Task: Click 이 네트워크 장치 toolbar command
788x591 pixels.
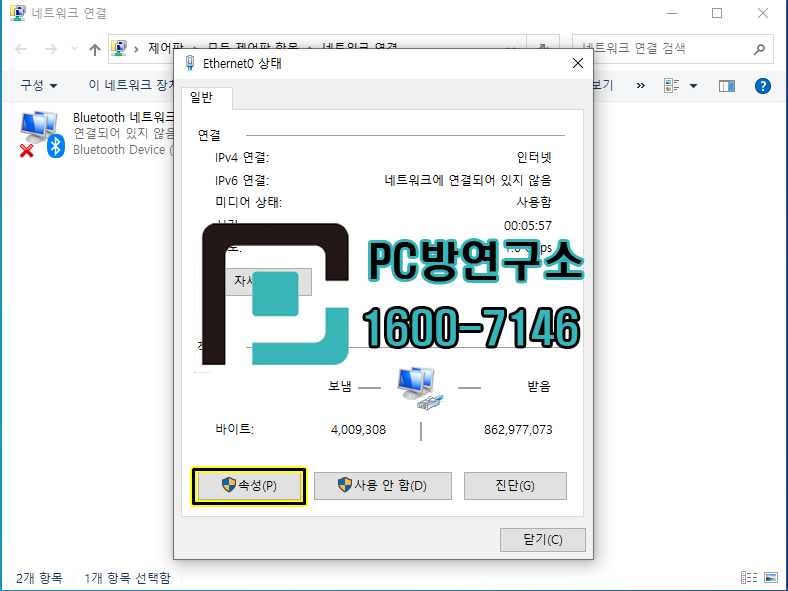Action: 131,85
